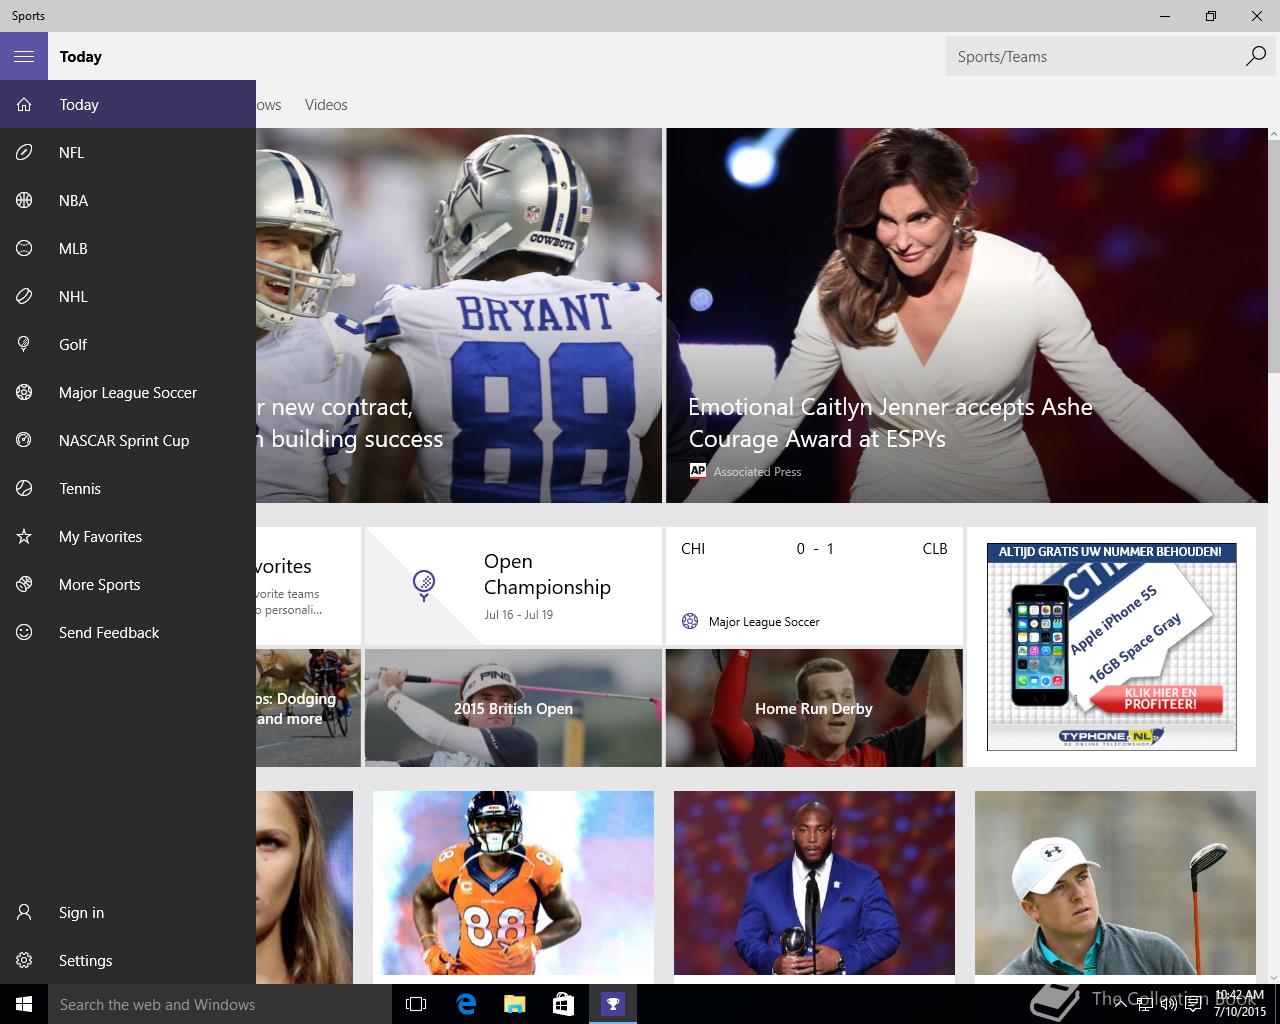The image size is (1280, 1024).
Task: Click the NASCAR Sprint Cup gauge icon
Action: (24, 440)
